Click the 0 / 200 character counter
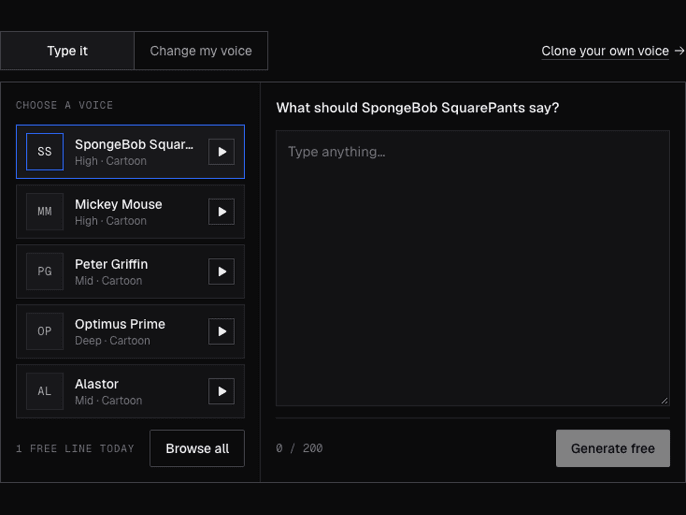Viewport: 686px width, 515px height. [x=299, y=448]
